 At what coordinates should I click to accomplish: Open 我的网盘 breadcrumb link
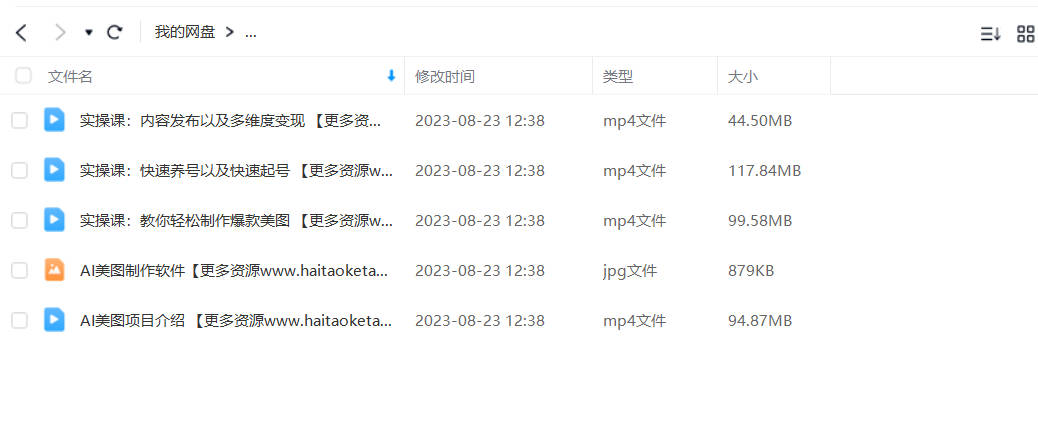185,32
